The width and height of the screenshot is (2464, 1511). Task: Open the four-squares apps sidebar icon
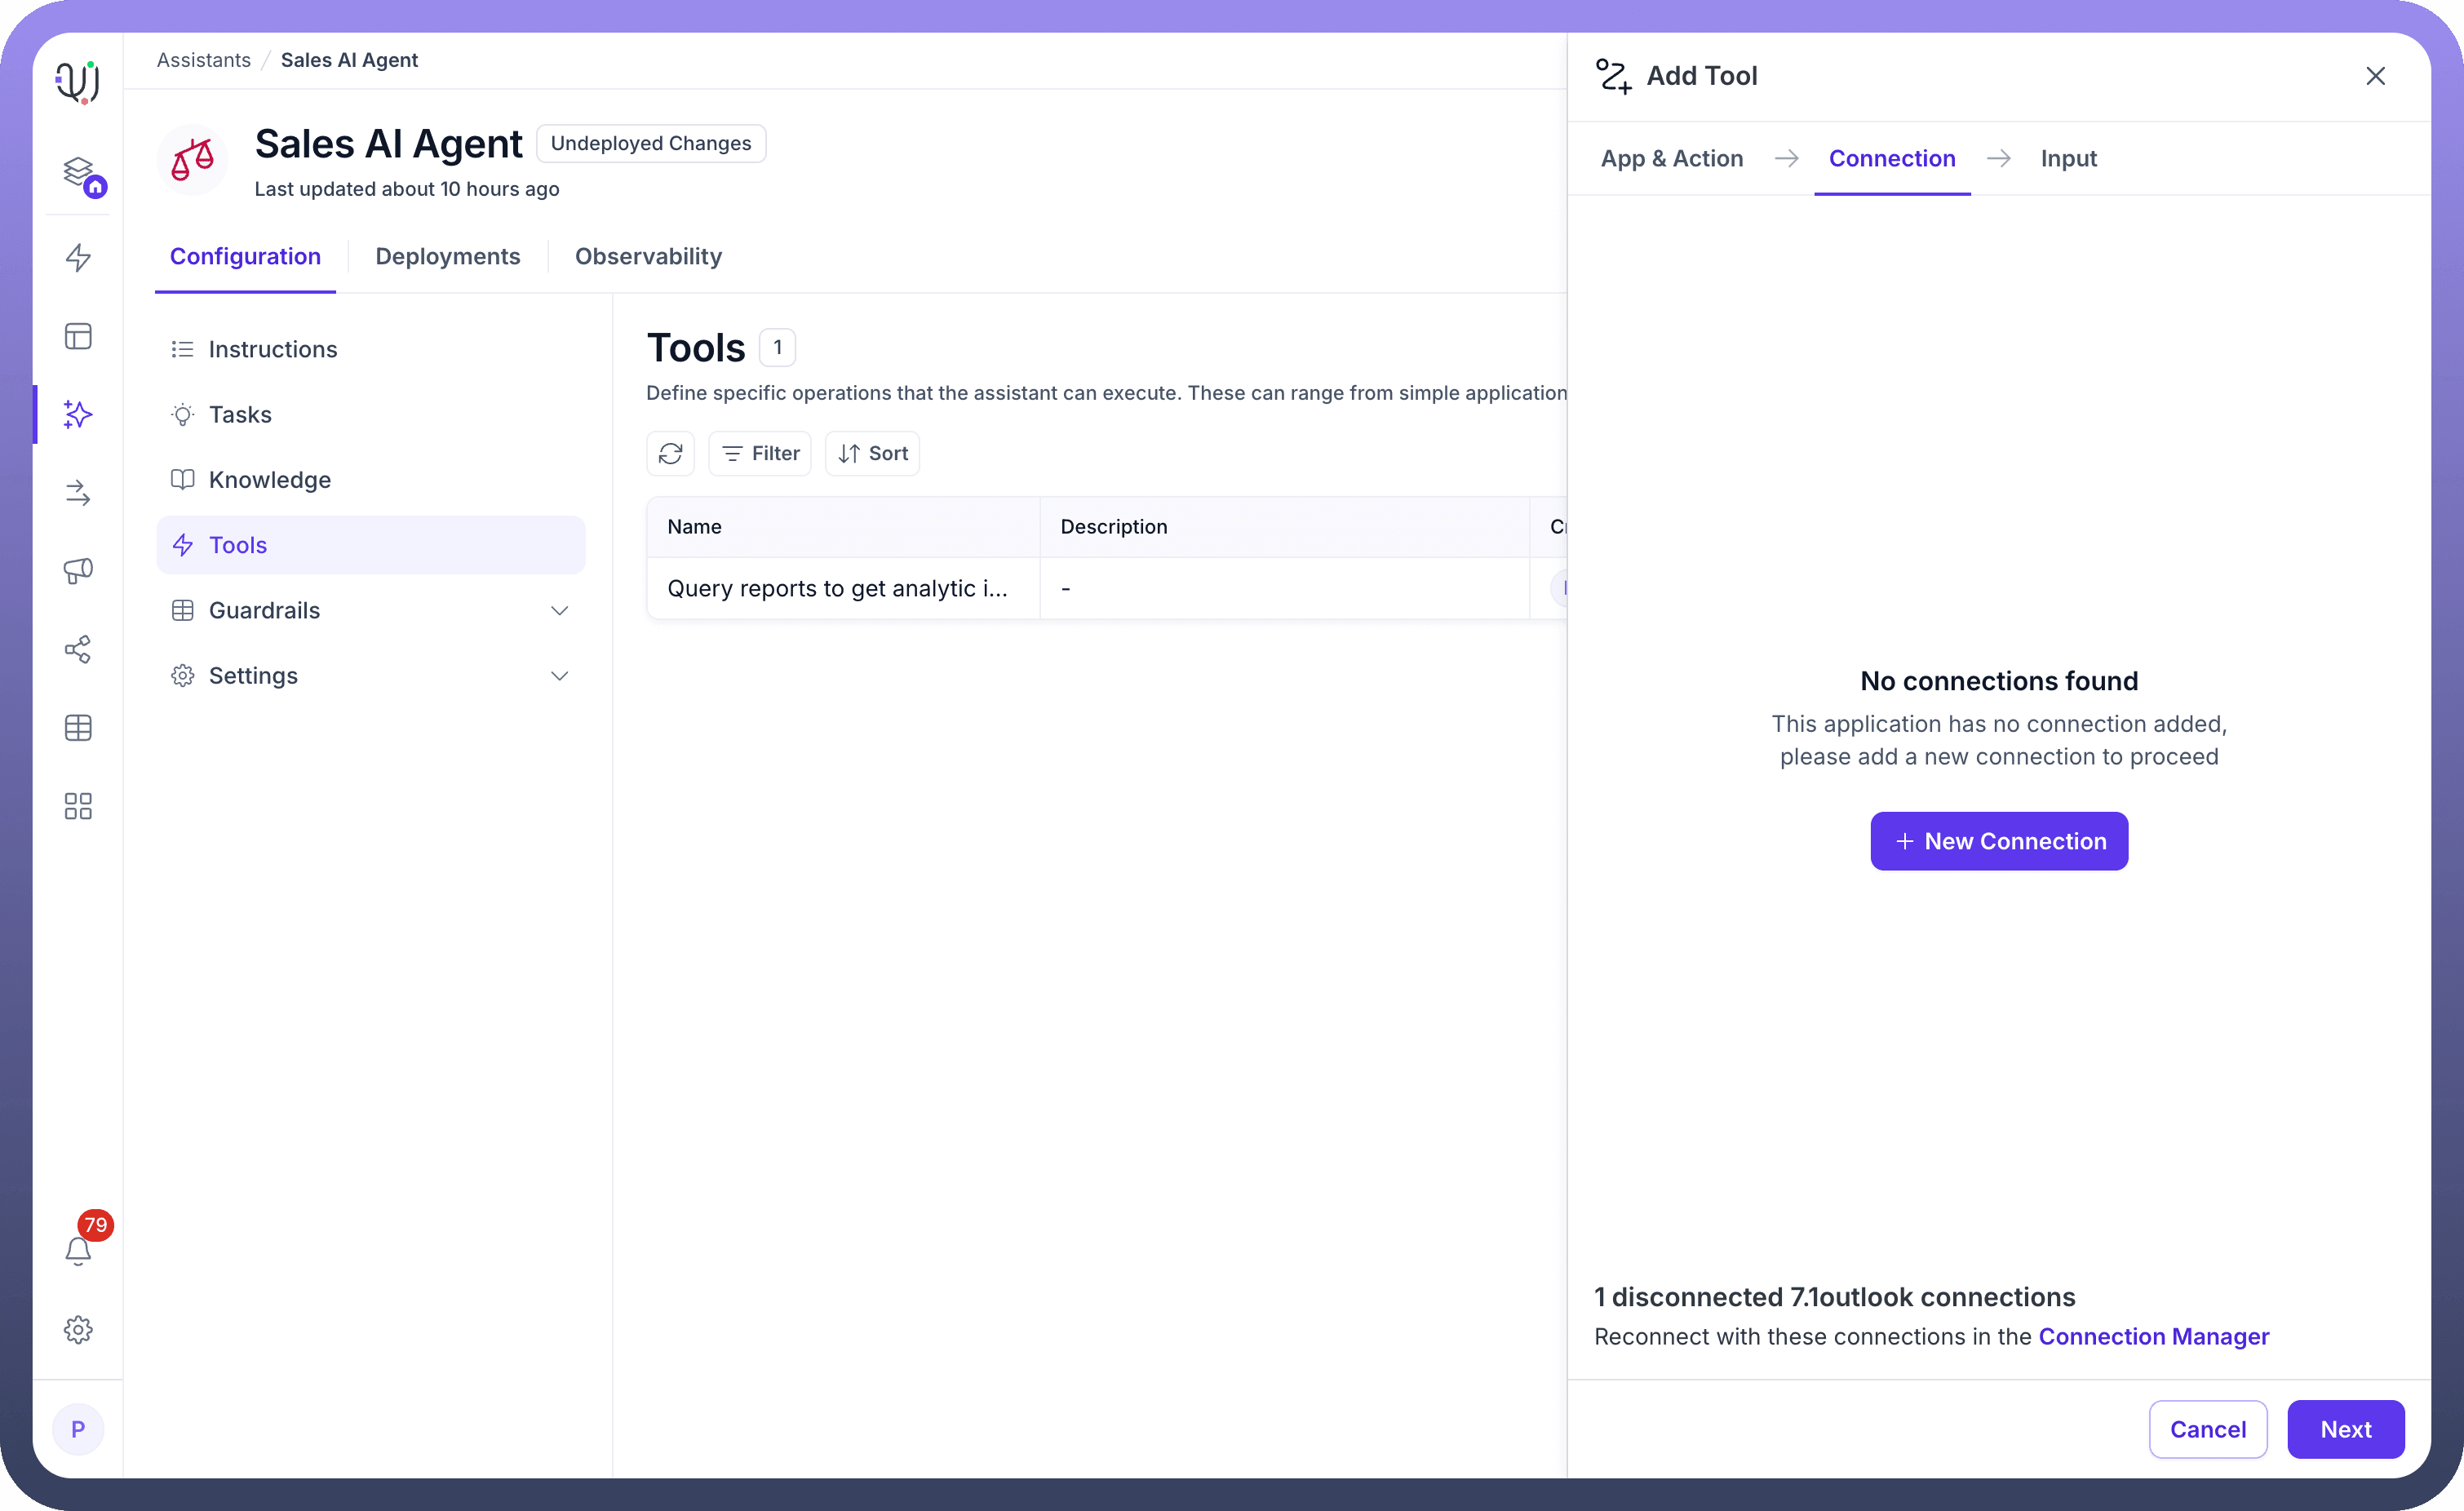tap(78, 806)
